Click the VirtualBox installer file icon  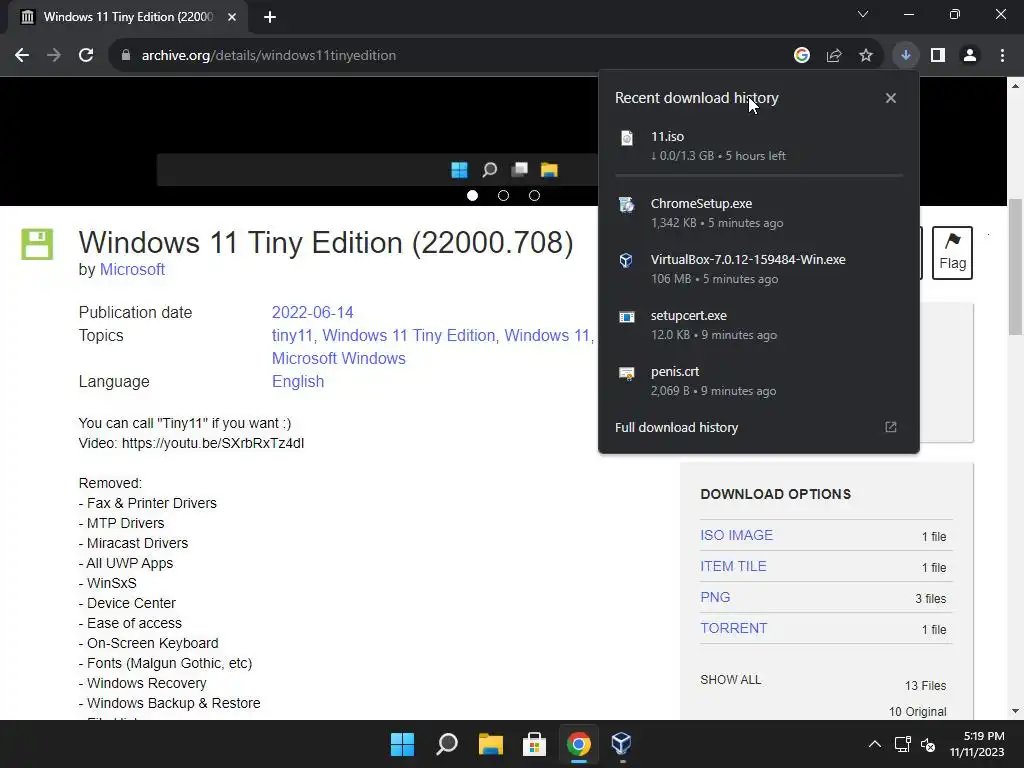coord(626,261)
